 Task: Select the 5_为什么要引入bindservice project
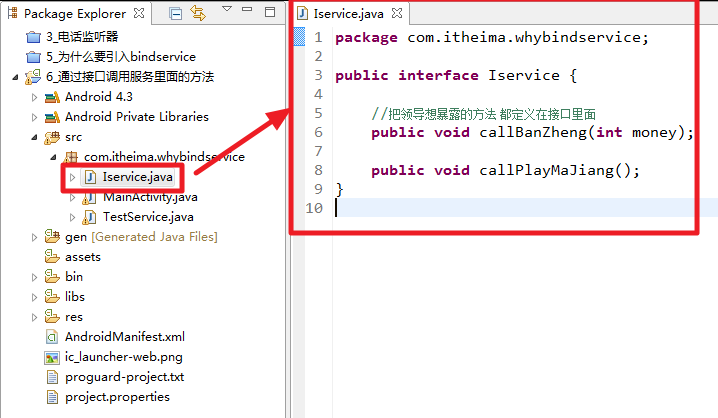[x=121, y=57]
